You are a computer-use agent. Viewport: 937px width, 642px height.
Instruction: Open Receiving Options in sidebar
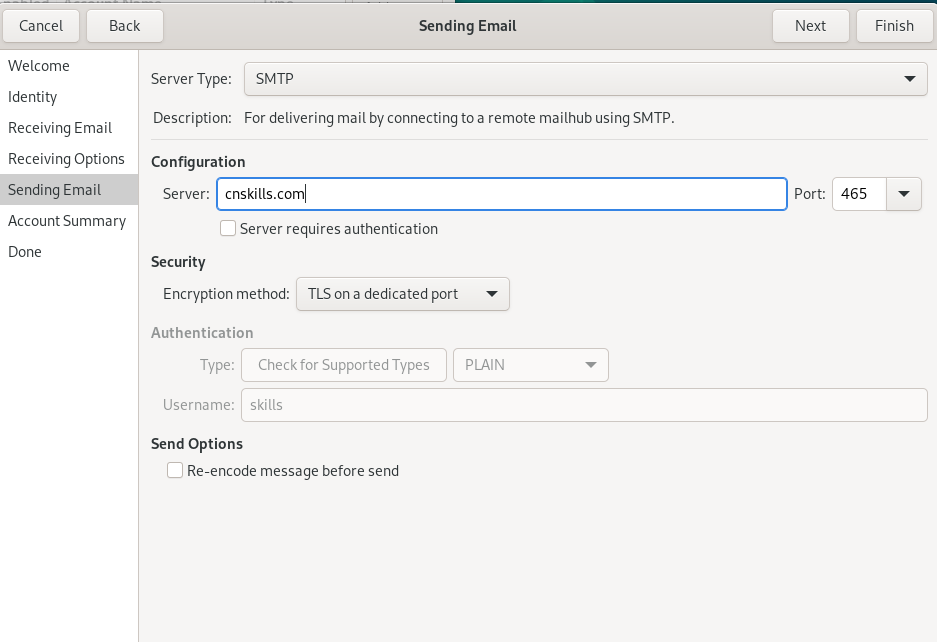pos(69,159)
